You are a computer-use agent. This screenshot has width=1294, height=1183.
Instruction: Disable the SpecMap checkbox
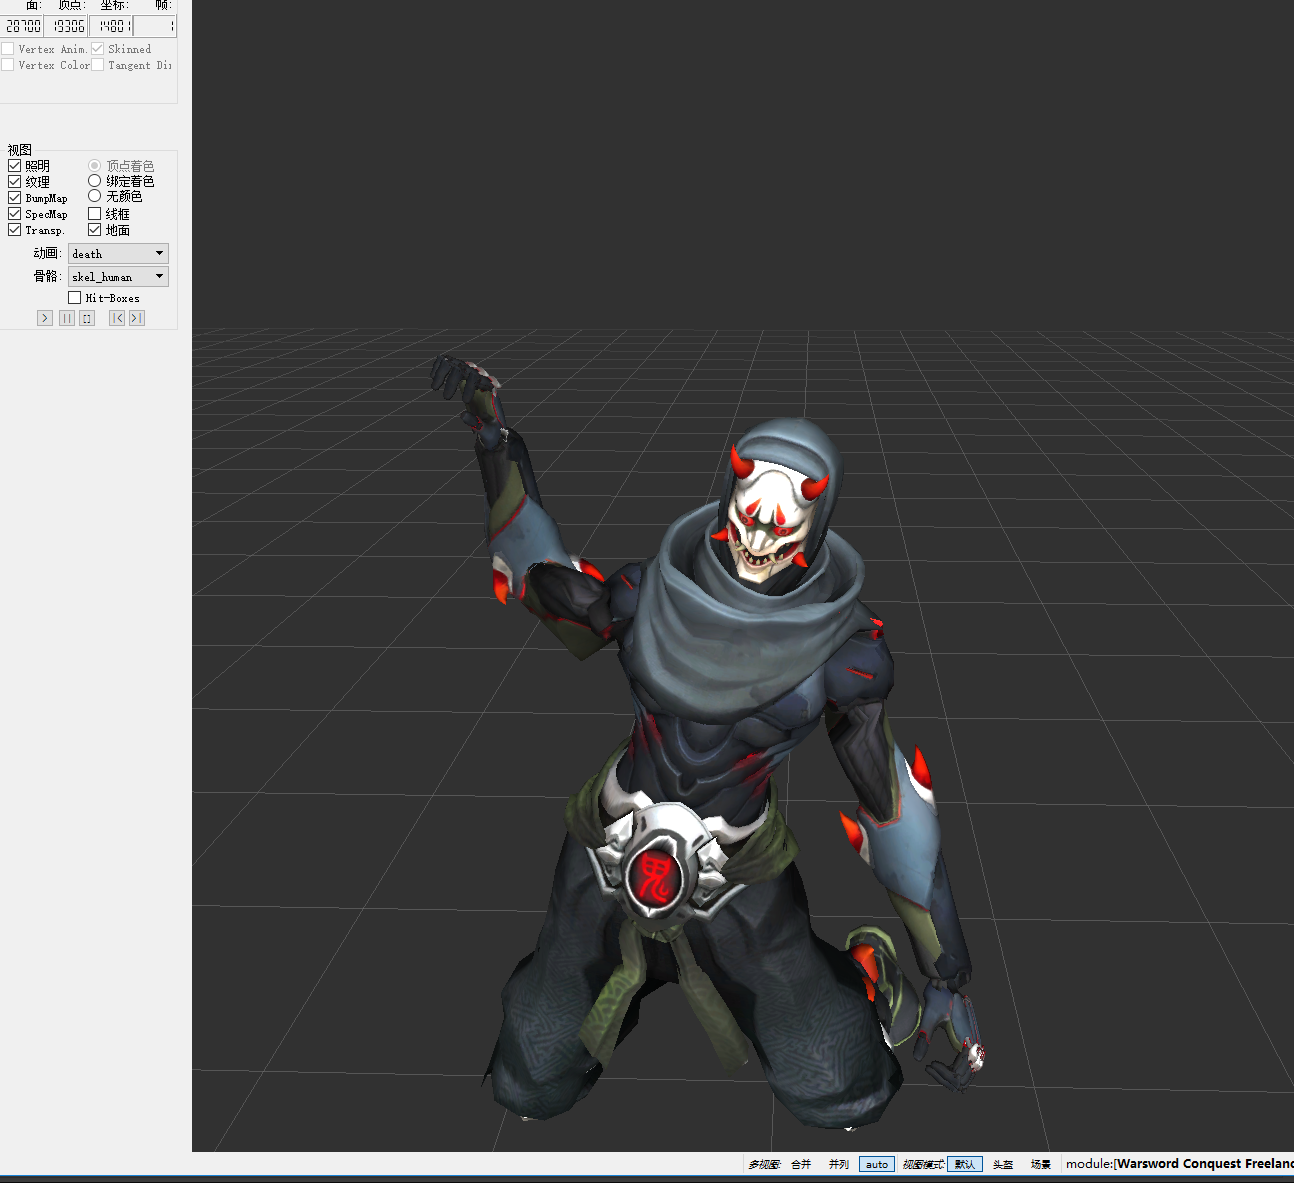(x=15, y=214)
